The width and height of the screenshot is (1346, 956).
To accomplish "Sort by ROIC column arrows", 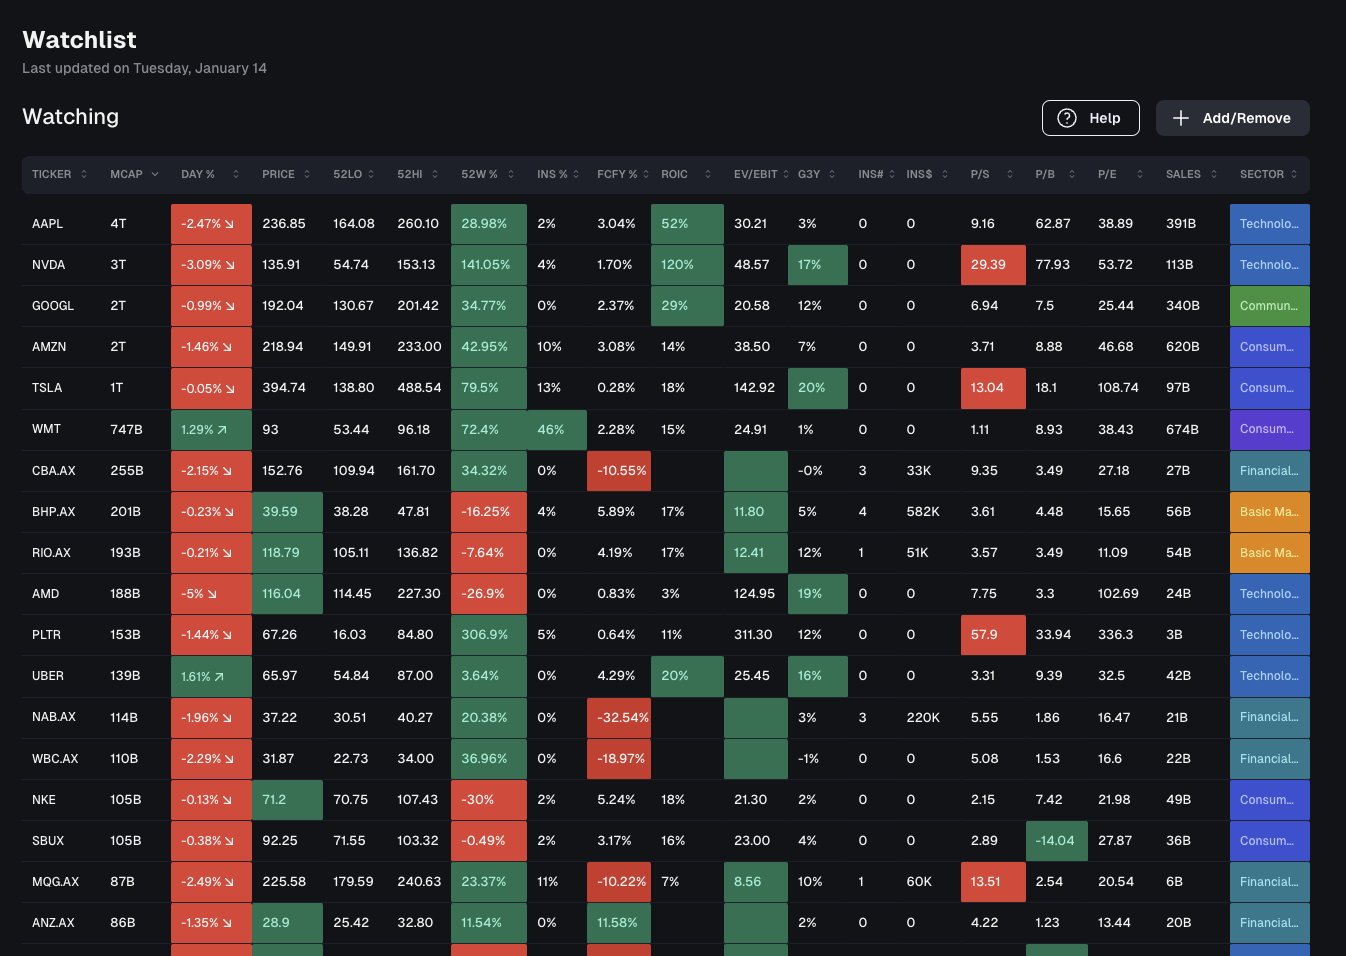I will point(708,174).
